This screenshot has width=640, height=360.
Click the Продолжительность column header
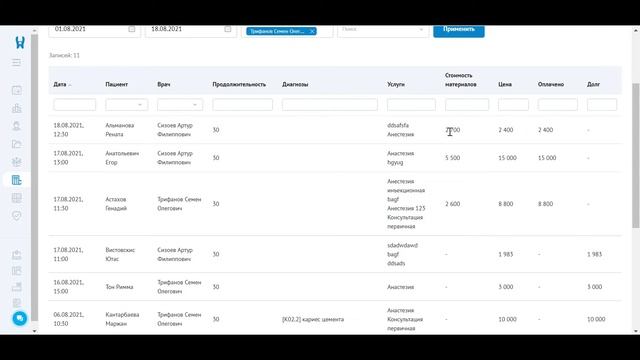239,84
